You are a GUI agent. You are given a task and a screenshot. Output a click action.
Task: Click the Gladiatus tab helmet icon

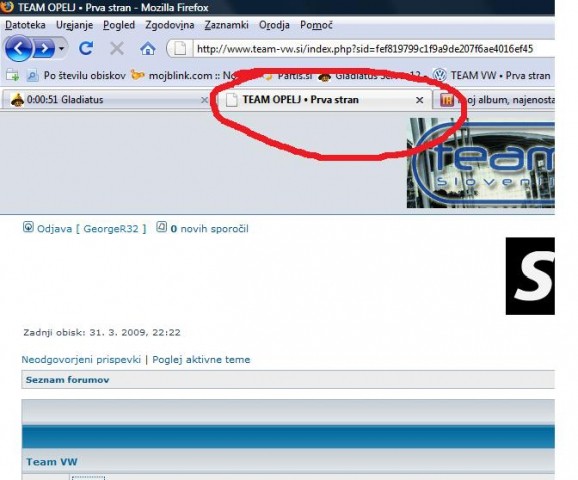coord(17,100)
